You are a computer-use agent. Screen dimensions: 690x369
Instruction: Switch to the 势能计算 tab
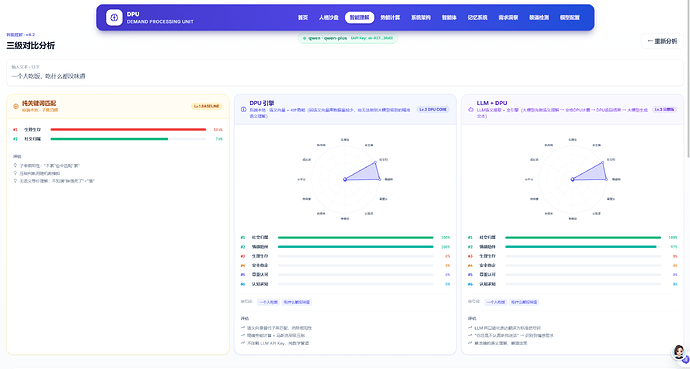coord(390,18)
